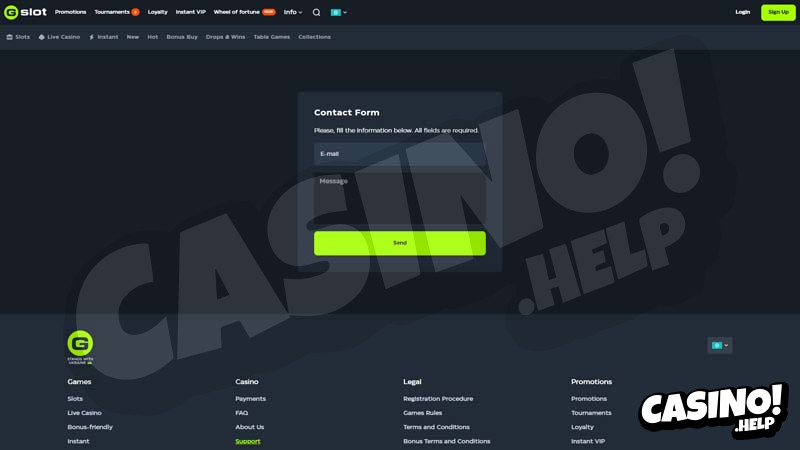
Task: Open Terms and Conditions link
Action: [436, 427]
